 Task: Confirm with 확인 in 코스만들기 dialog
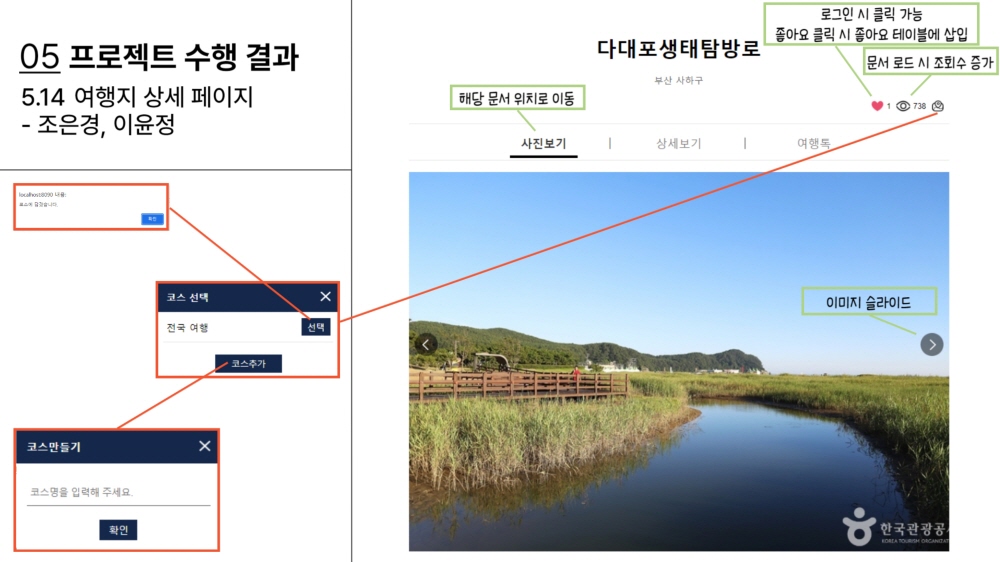tap(118, 529)
